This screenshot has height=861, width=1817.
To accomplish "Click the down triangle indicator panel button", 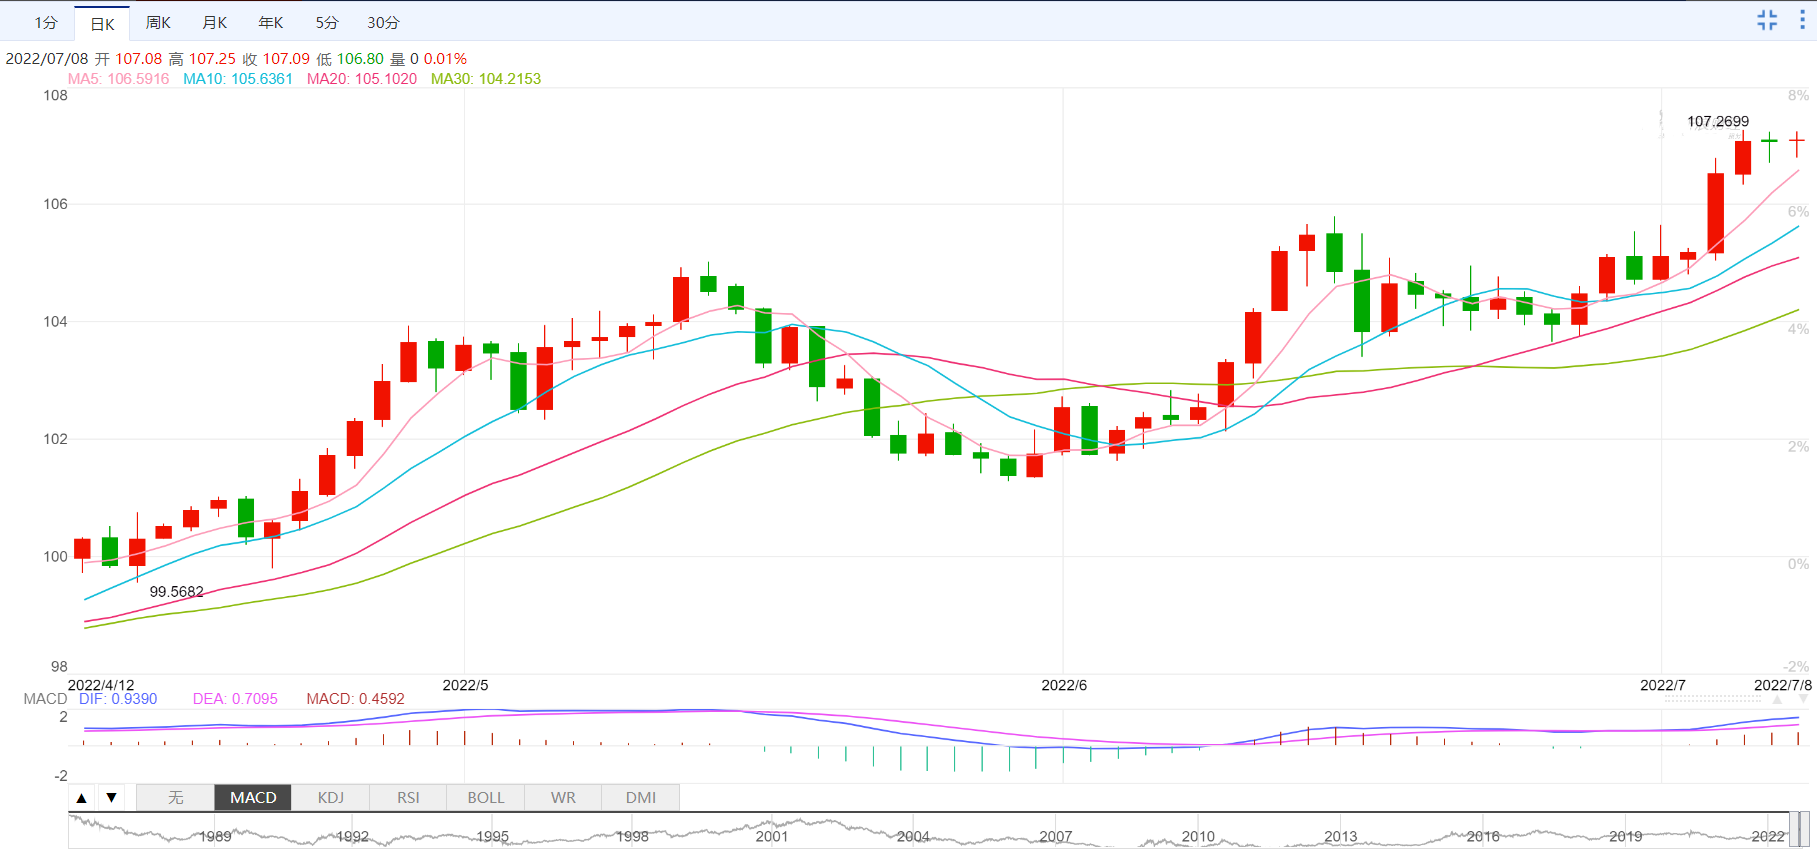I will [x=112, y=797].
